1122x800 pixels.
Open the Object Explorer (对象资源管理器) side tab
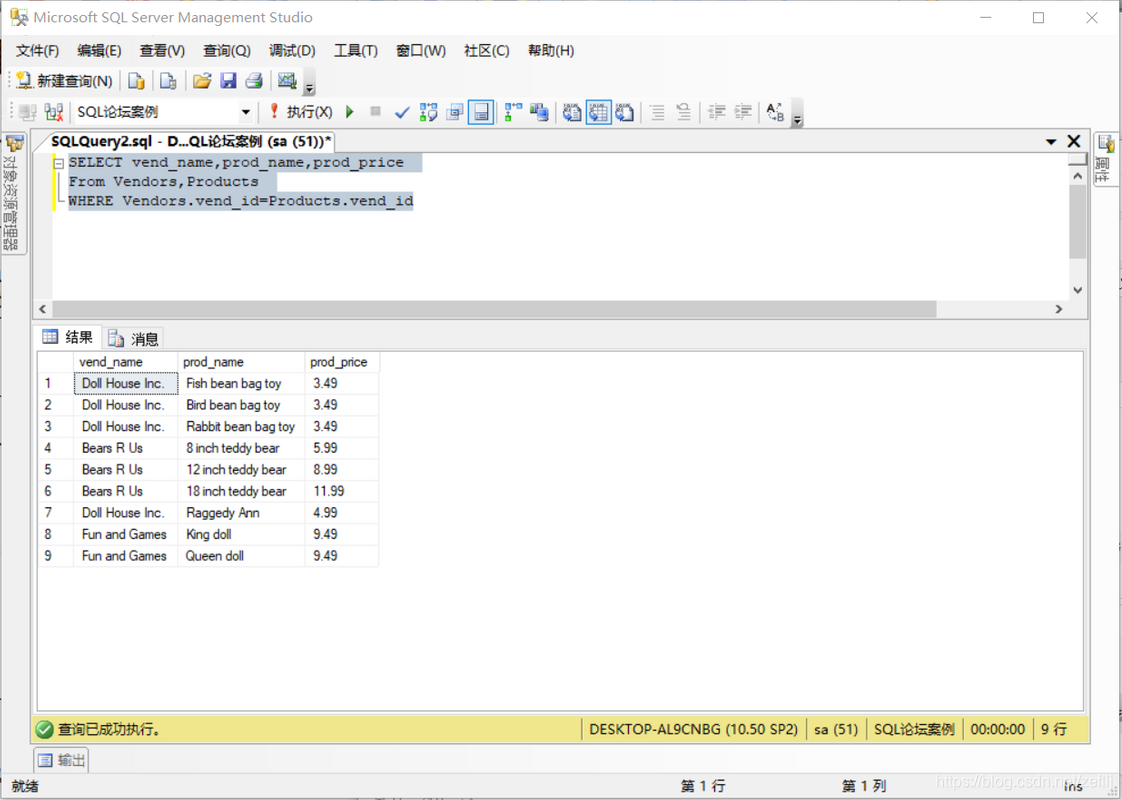14,193
